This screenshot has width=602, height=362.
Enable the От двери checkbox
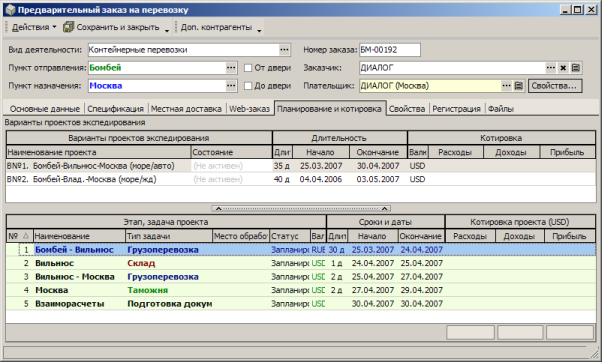[x=248, y=68]
